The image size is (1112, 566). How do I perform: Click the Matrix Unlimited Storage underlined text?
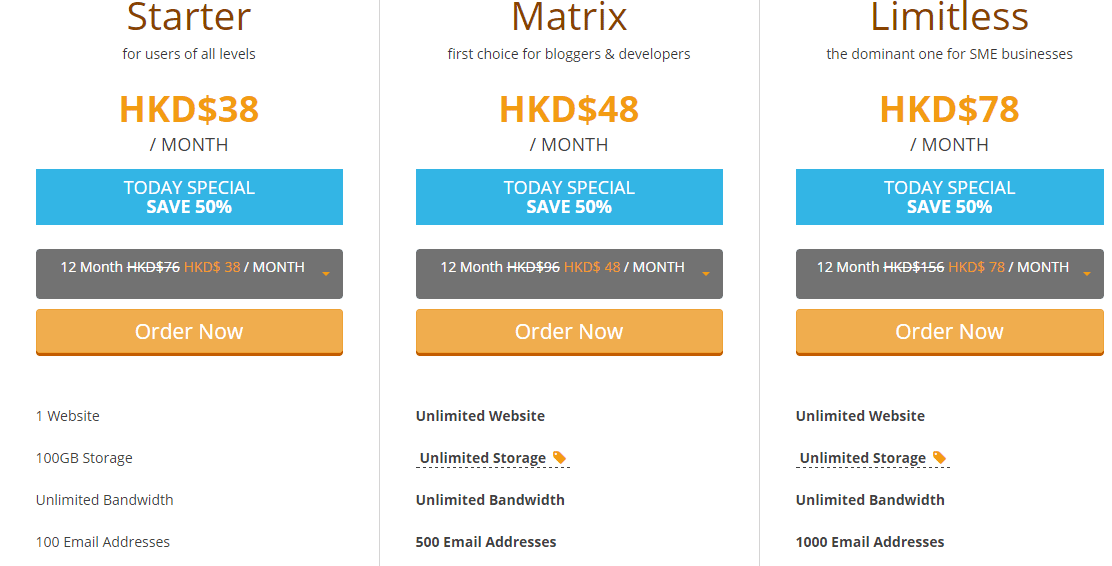483,458
